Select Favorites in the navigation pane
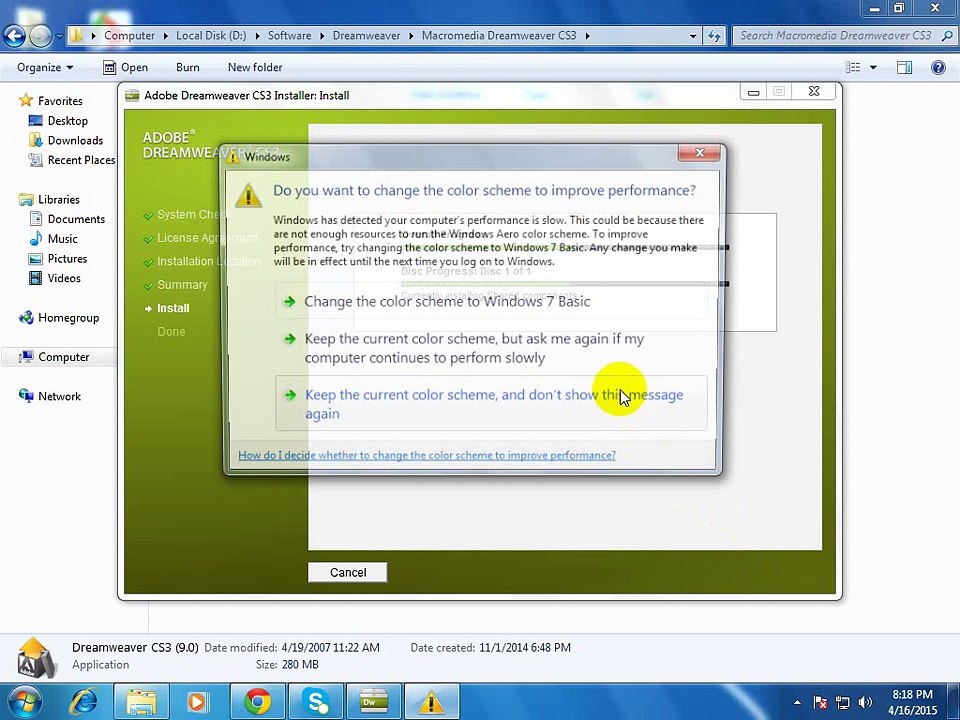 click(60, 100)
